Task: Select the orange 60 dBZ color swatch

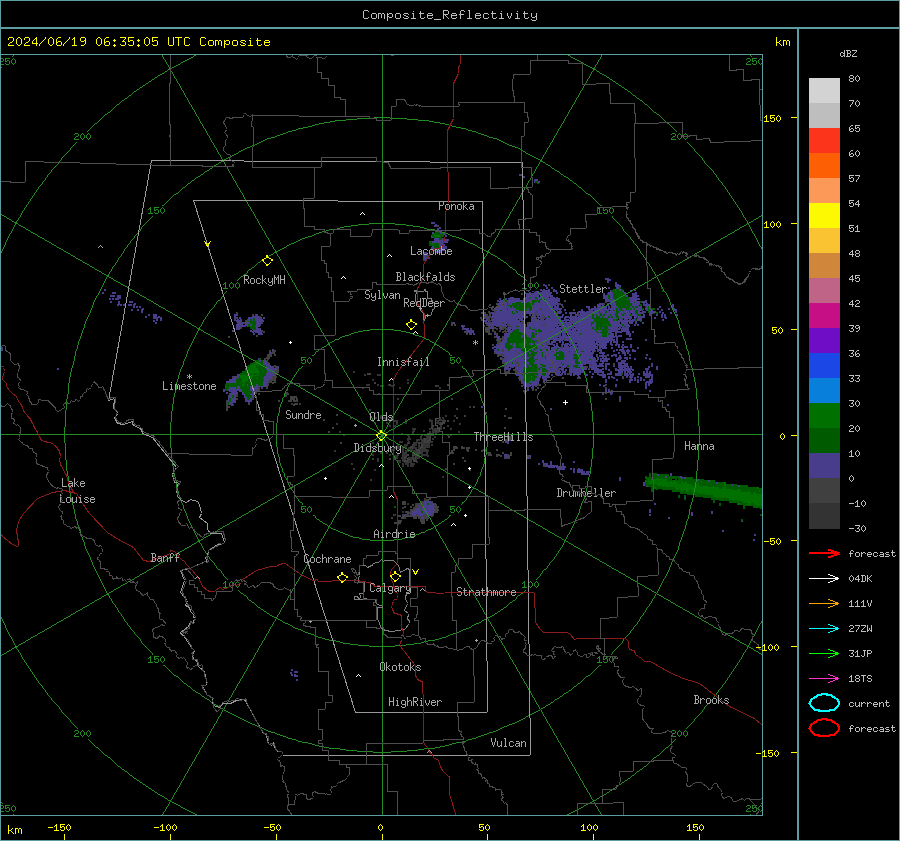Action: (824, 165)
